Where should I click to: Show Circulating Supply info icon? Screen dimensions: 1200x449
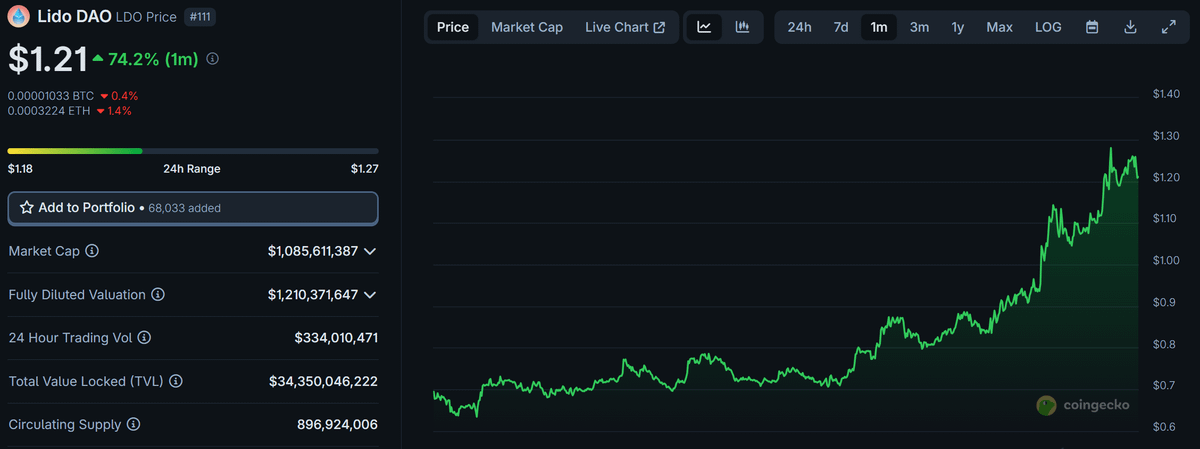click(134, 425)
